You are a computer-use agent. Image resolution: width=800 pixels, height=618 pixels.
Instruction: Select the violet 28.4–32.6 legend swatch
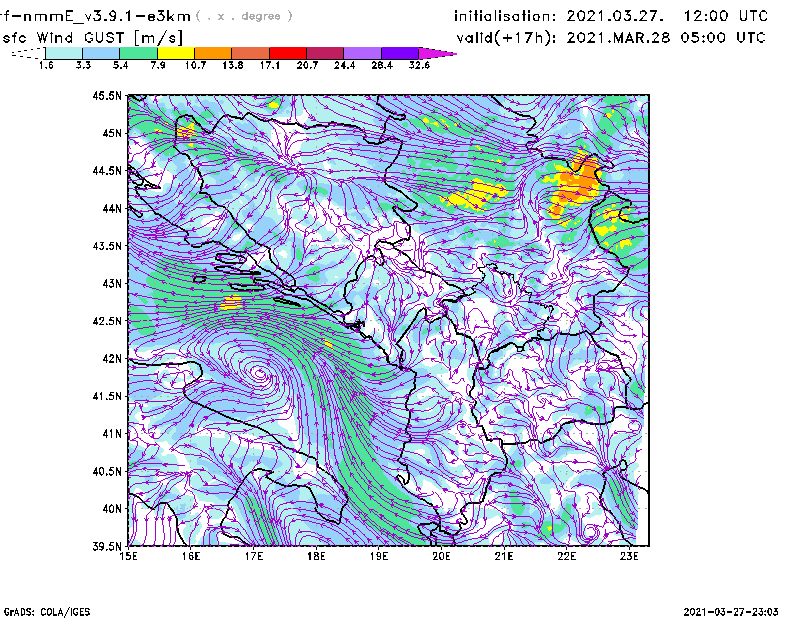click(x=400, y=53)
